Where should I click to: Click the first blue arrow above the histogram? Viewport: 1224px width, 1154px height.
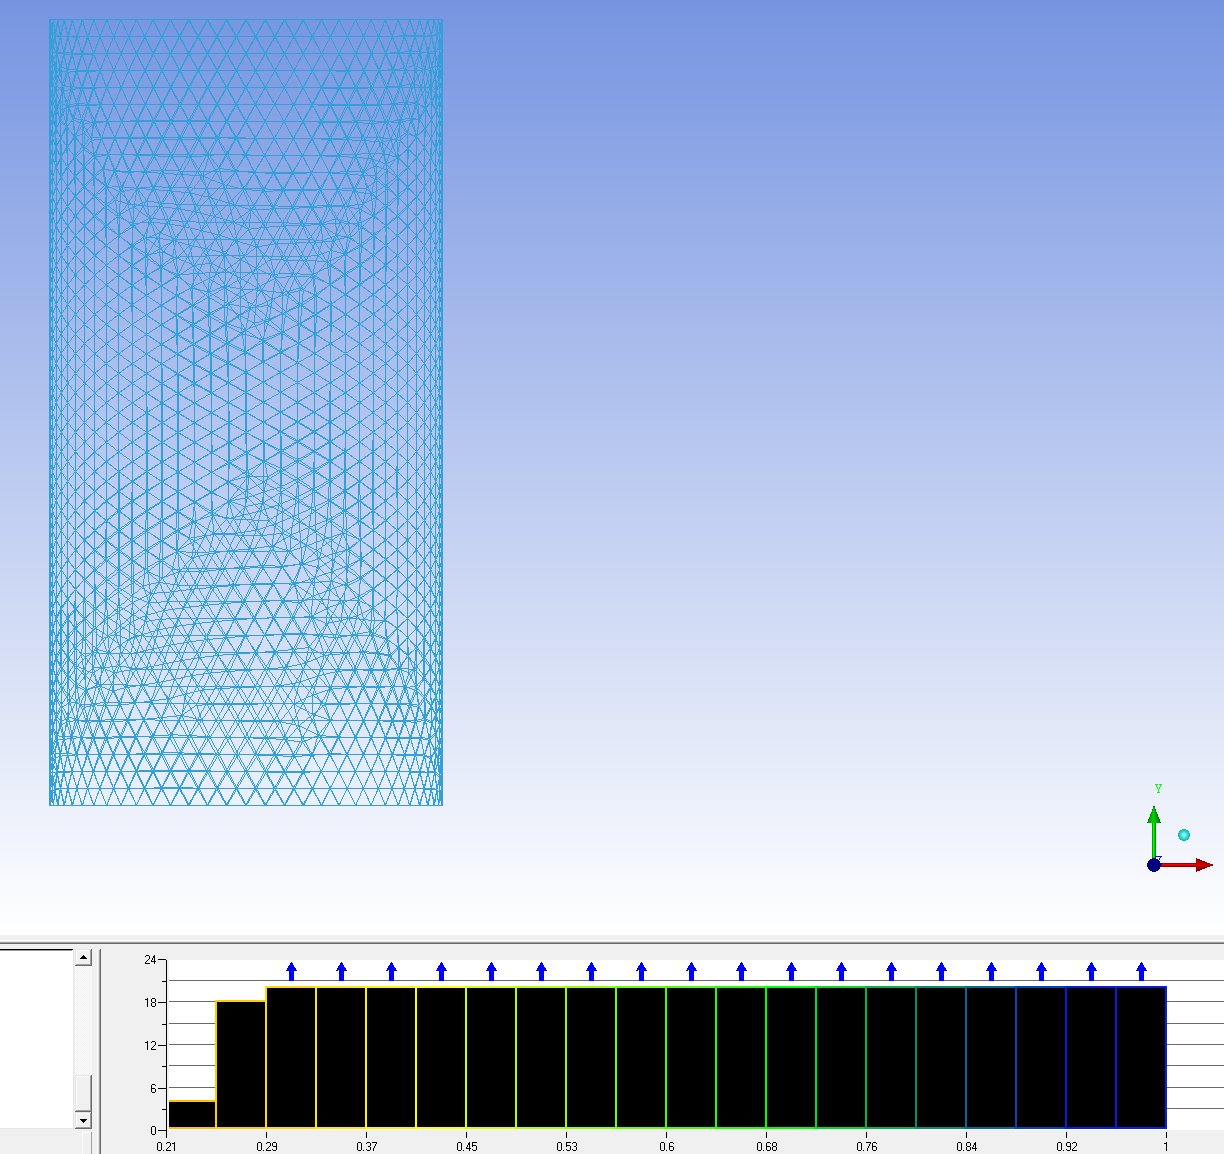291,971
